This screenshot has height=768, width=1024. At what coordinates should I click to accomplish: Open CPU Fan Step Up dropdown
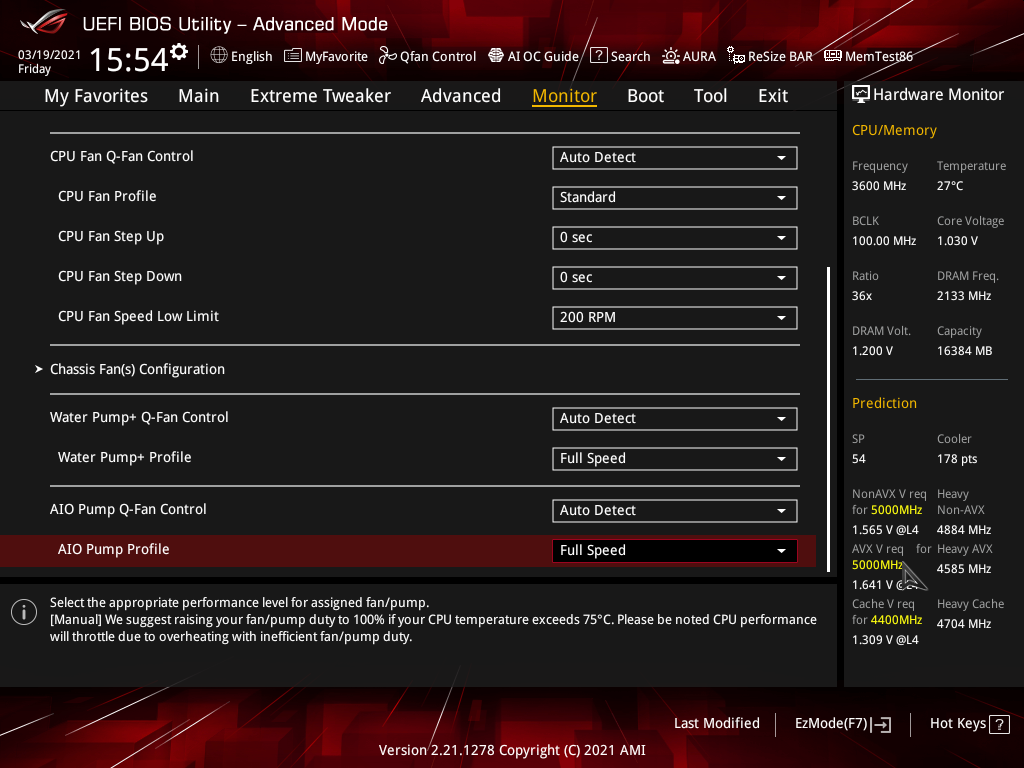point(675,238)
